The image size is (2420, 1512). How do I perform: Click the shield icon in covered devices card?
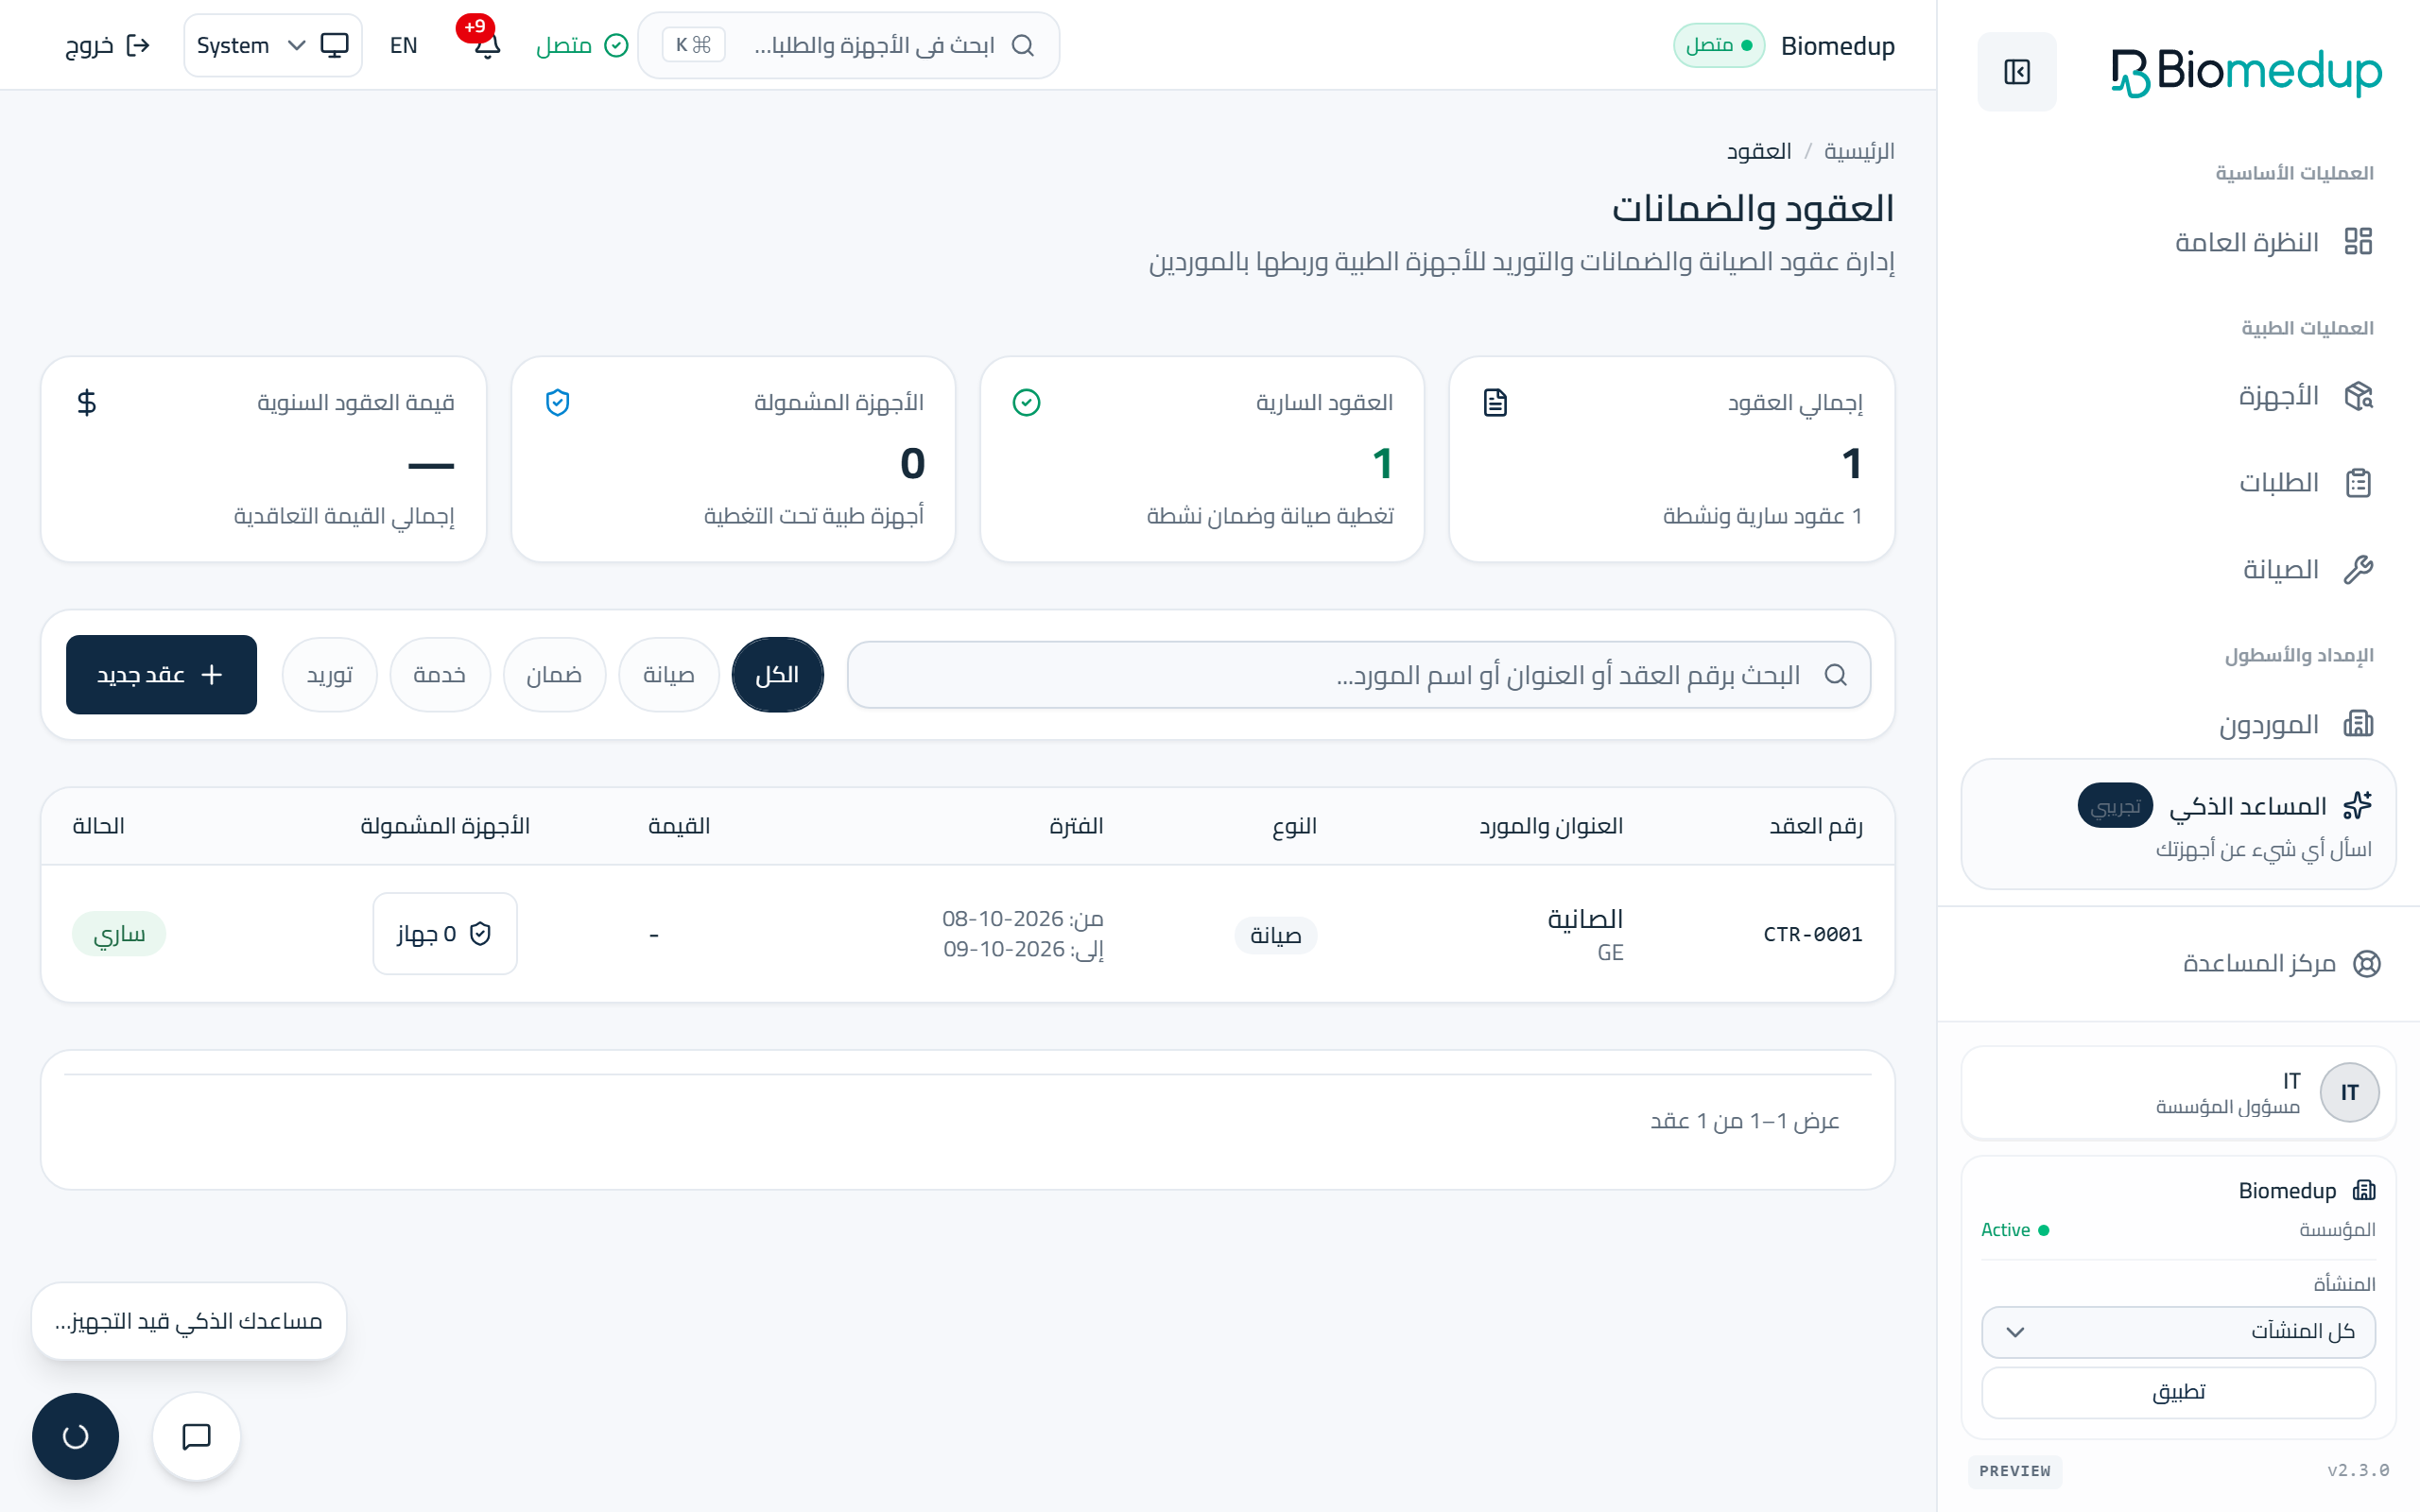tap(557, 402)
